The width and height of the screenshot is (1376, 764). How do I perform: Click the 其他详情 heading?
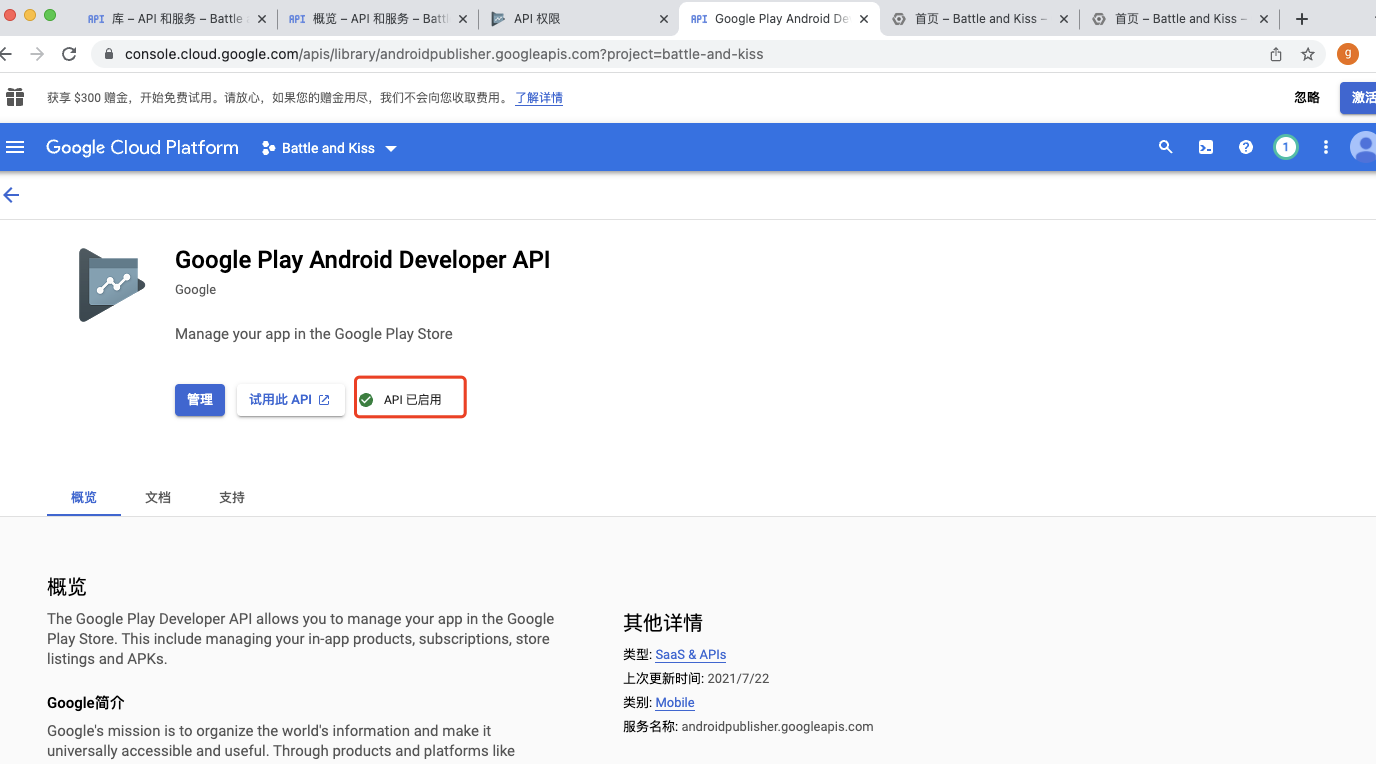(x=663, y=623)
